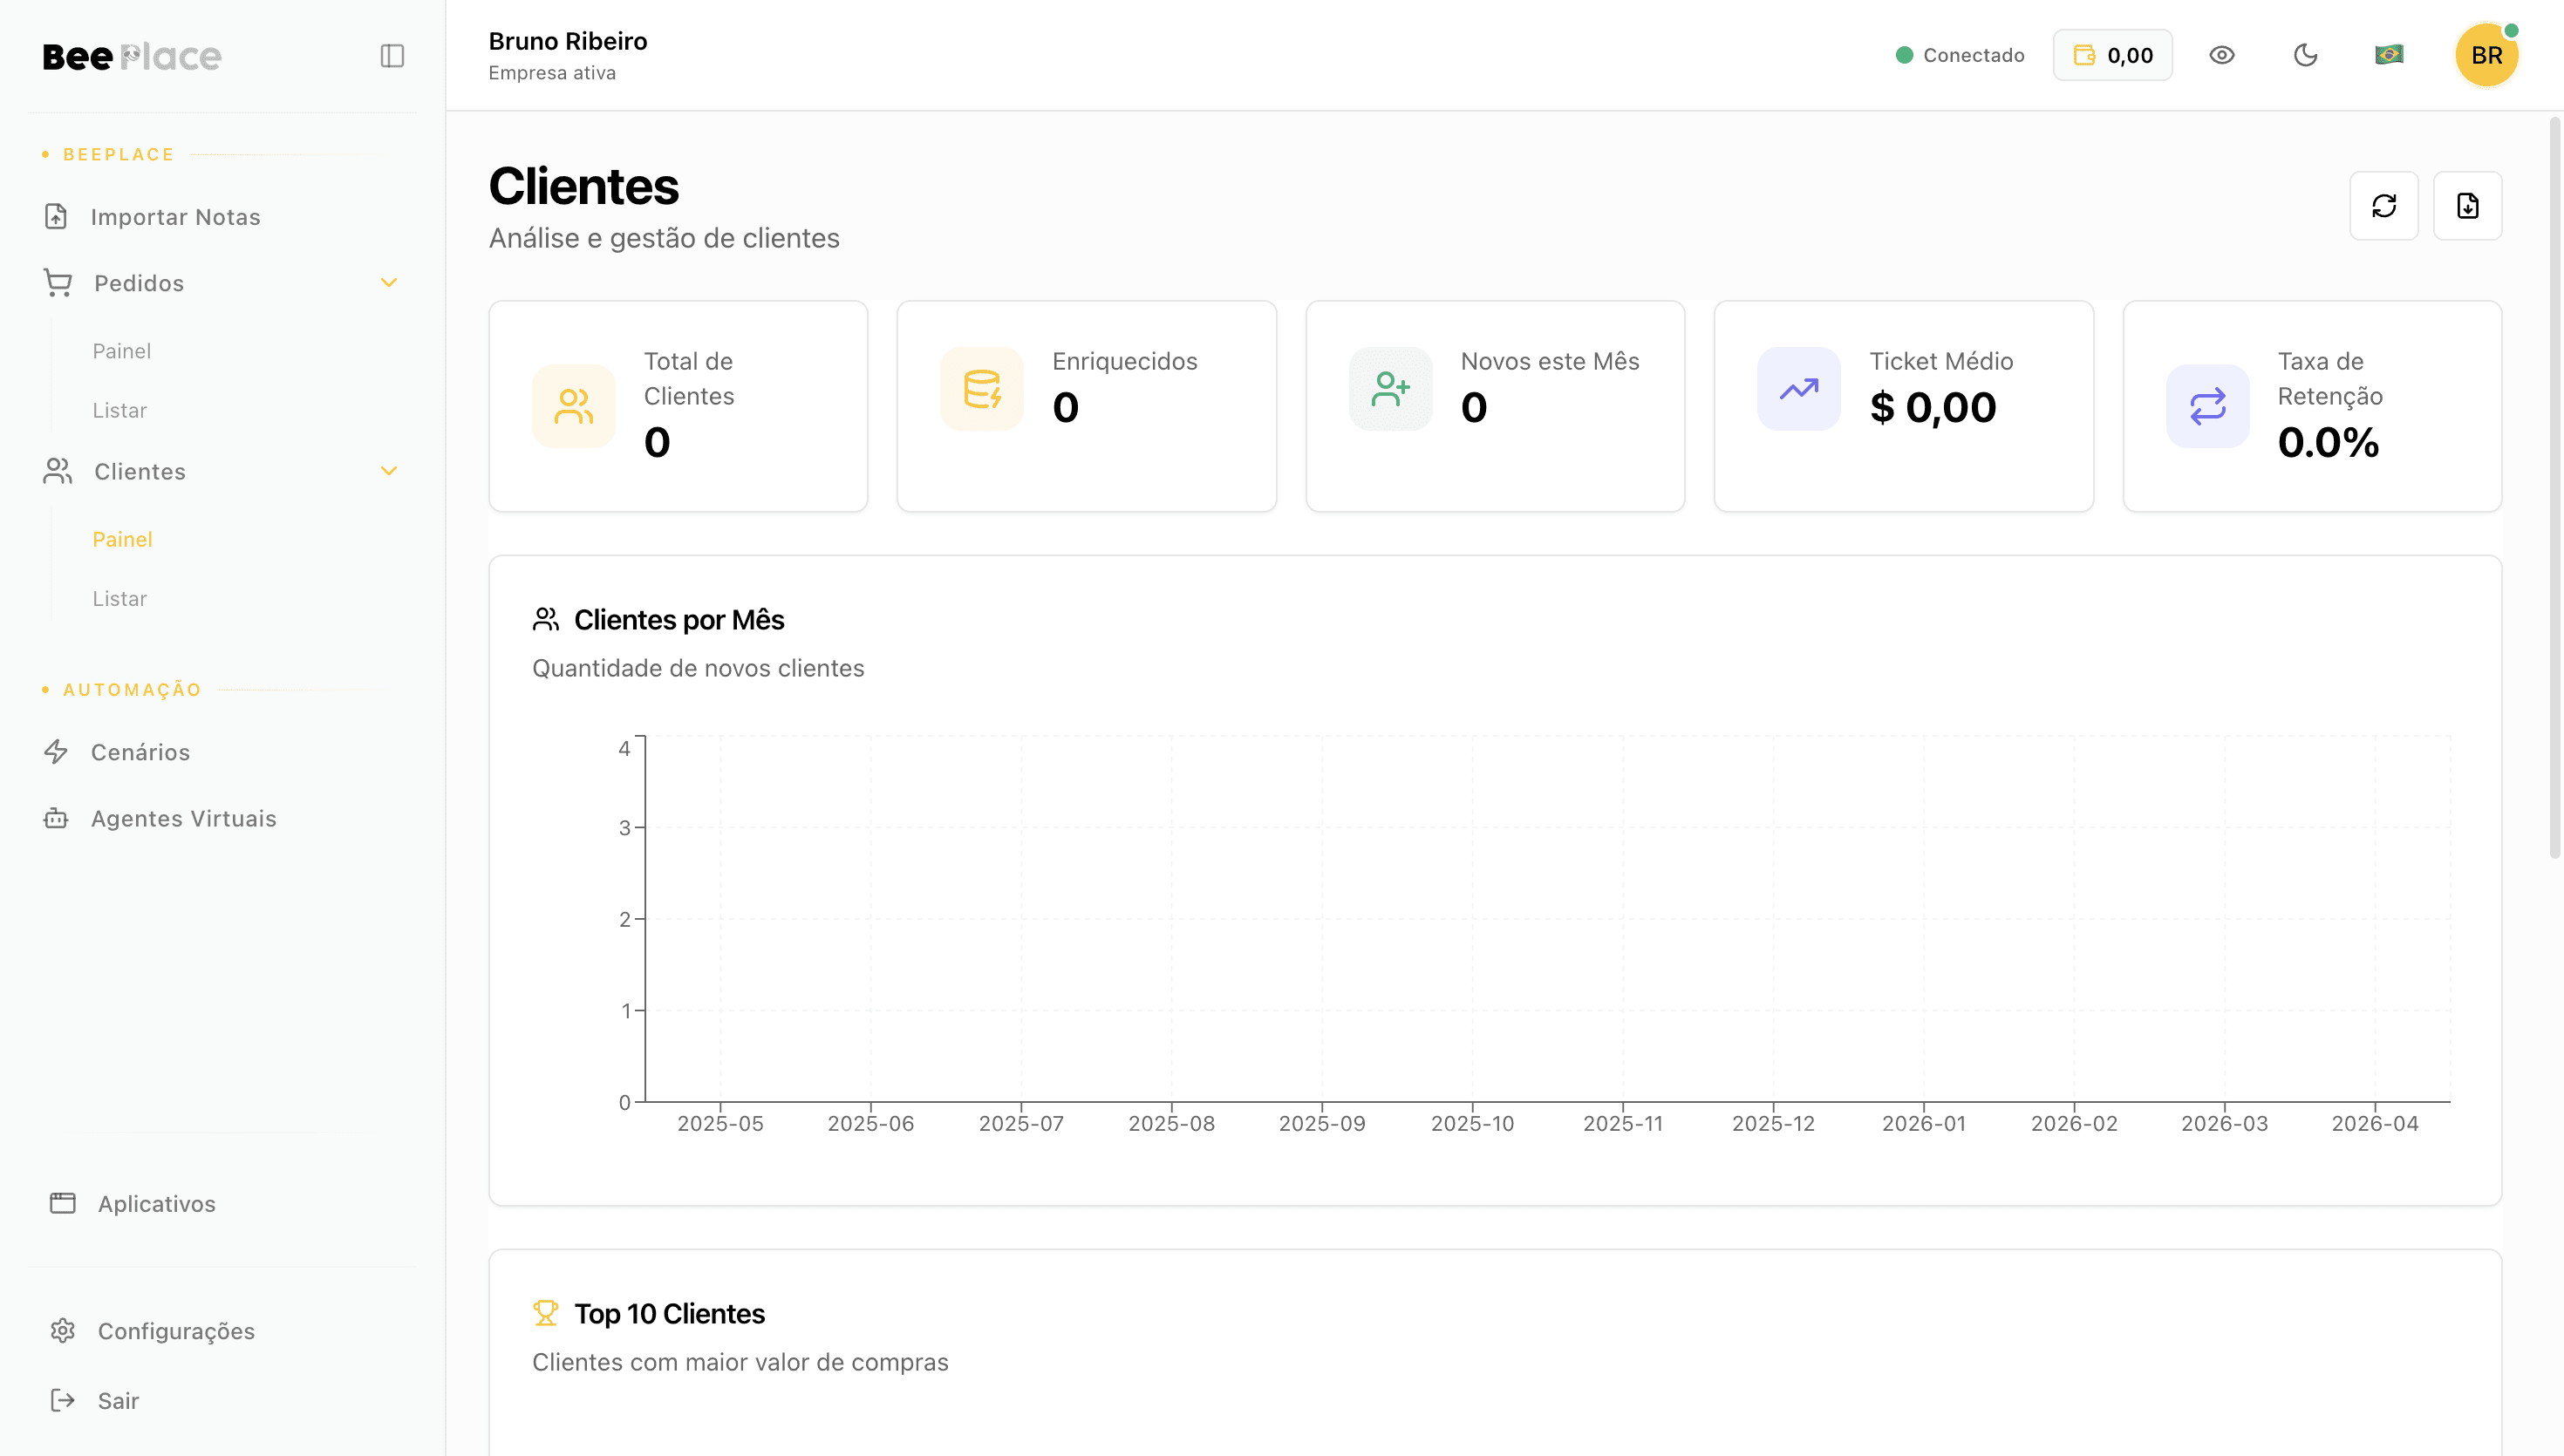Click the wallet balance 0,00 button

[2112, 55]
